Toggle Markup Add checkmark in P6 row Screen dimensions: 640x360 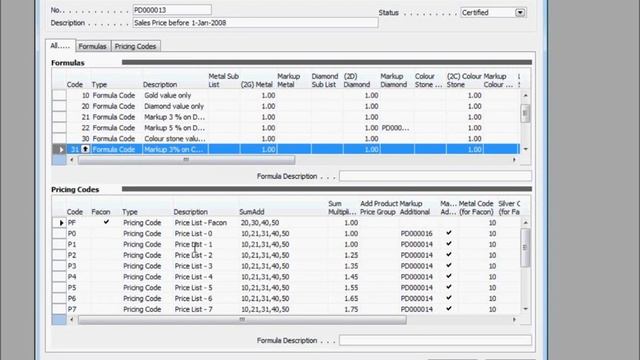(x=449, y=298)
